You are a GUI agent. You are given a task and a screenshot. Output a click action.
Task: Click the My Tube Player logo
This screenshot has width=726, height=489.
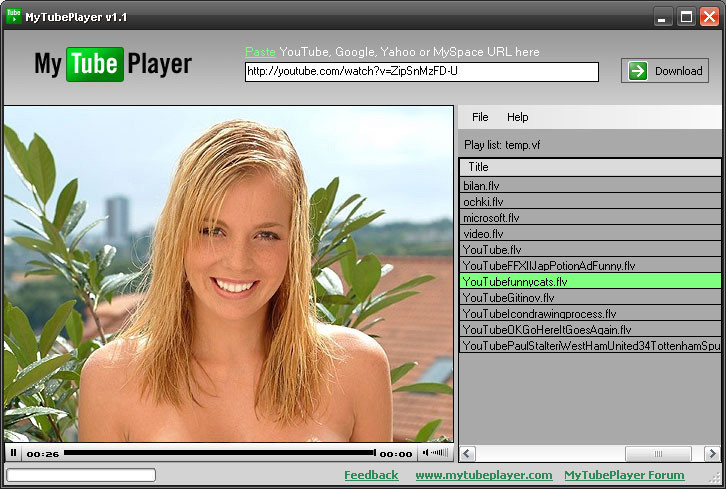(x=113, y=65)
